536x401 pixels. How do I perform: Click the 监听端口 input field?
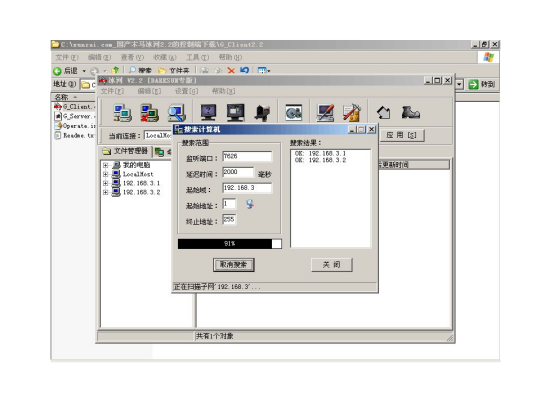point(247,157)
